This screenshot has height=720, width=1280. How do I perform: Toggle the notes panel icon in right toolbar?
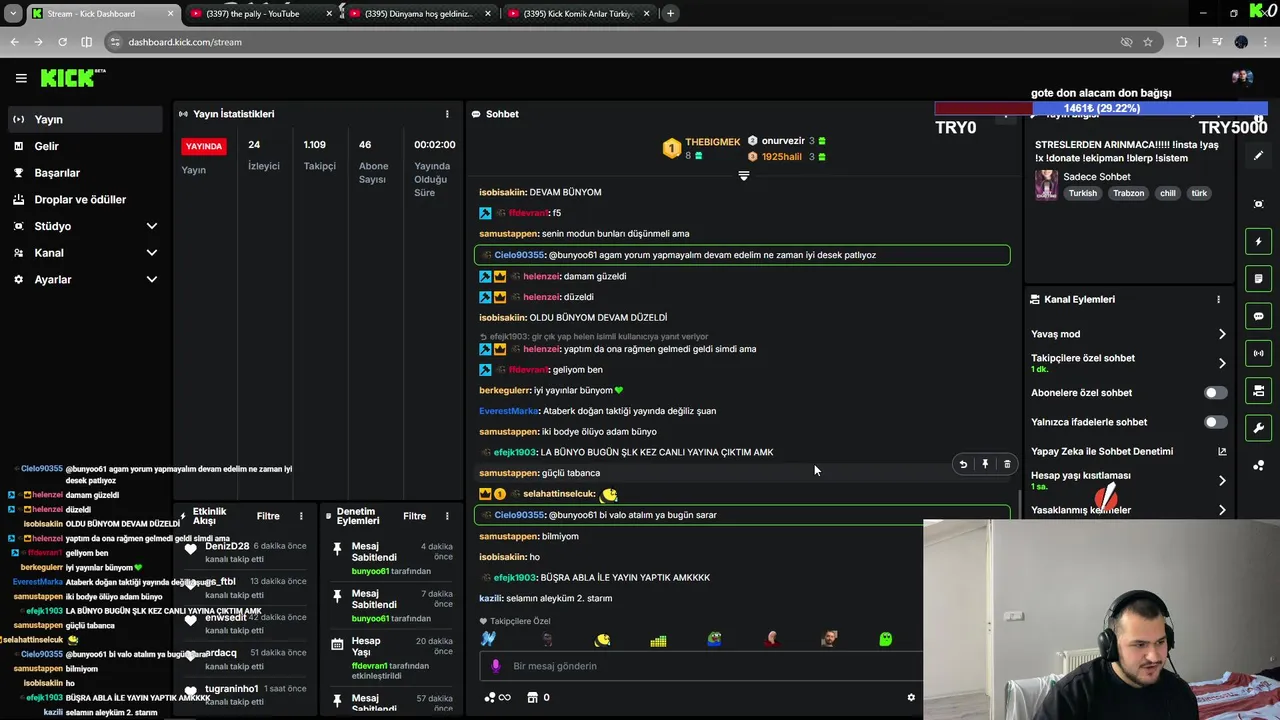pyautogui.click(x=1258, y=278)
